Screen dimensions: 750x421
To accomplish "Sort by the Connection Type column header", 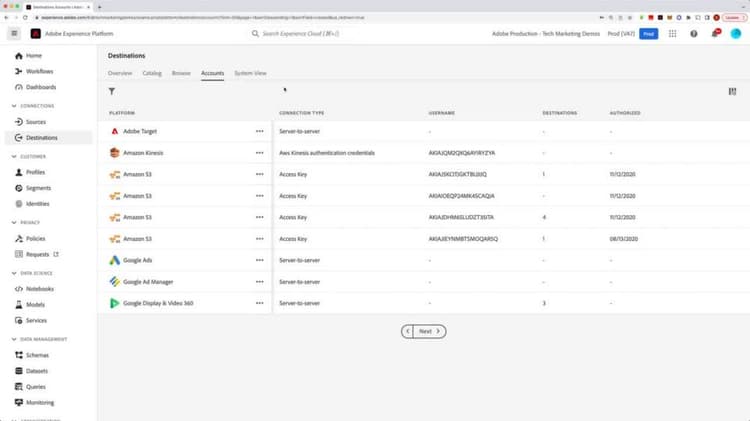I will 301,113.
